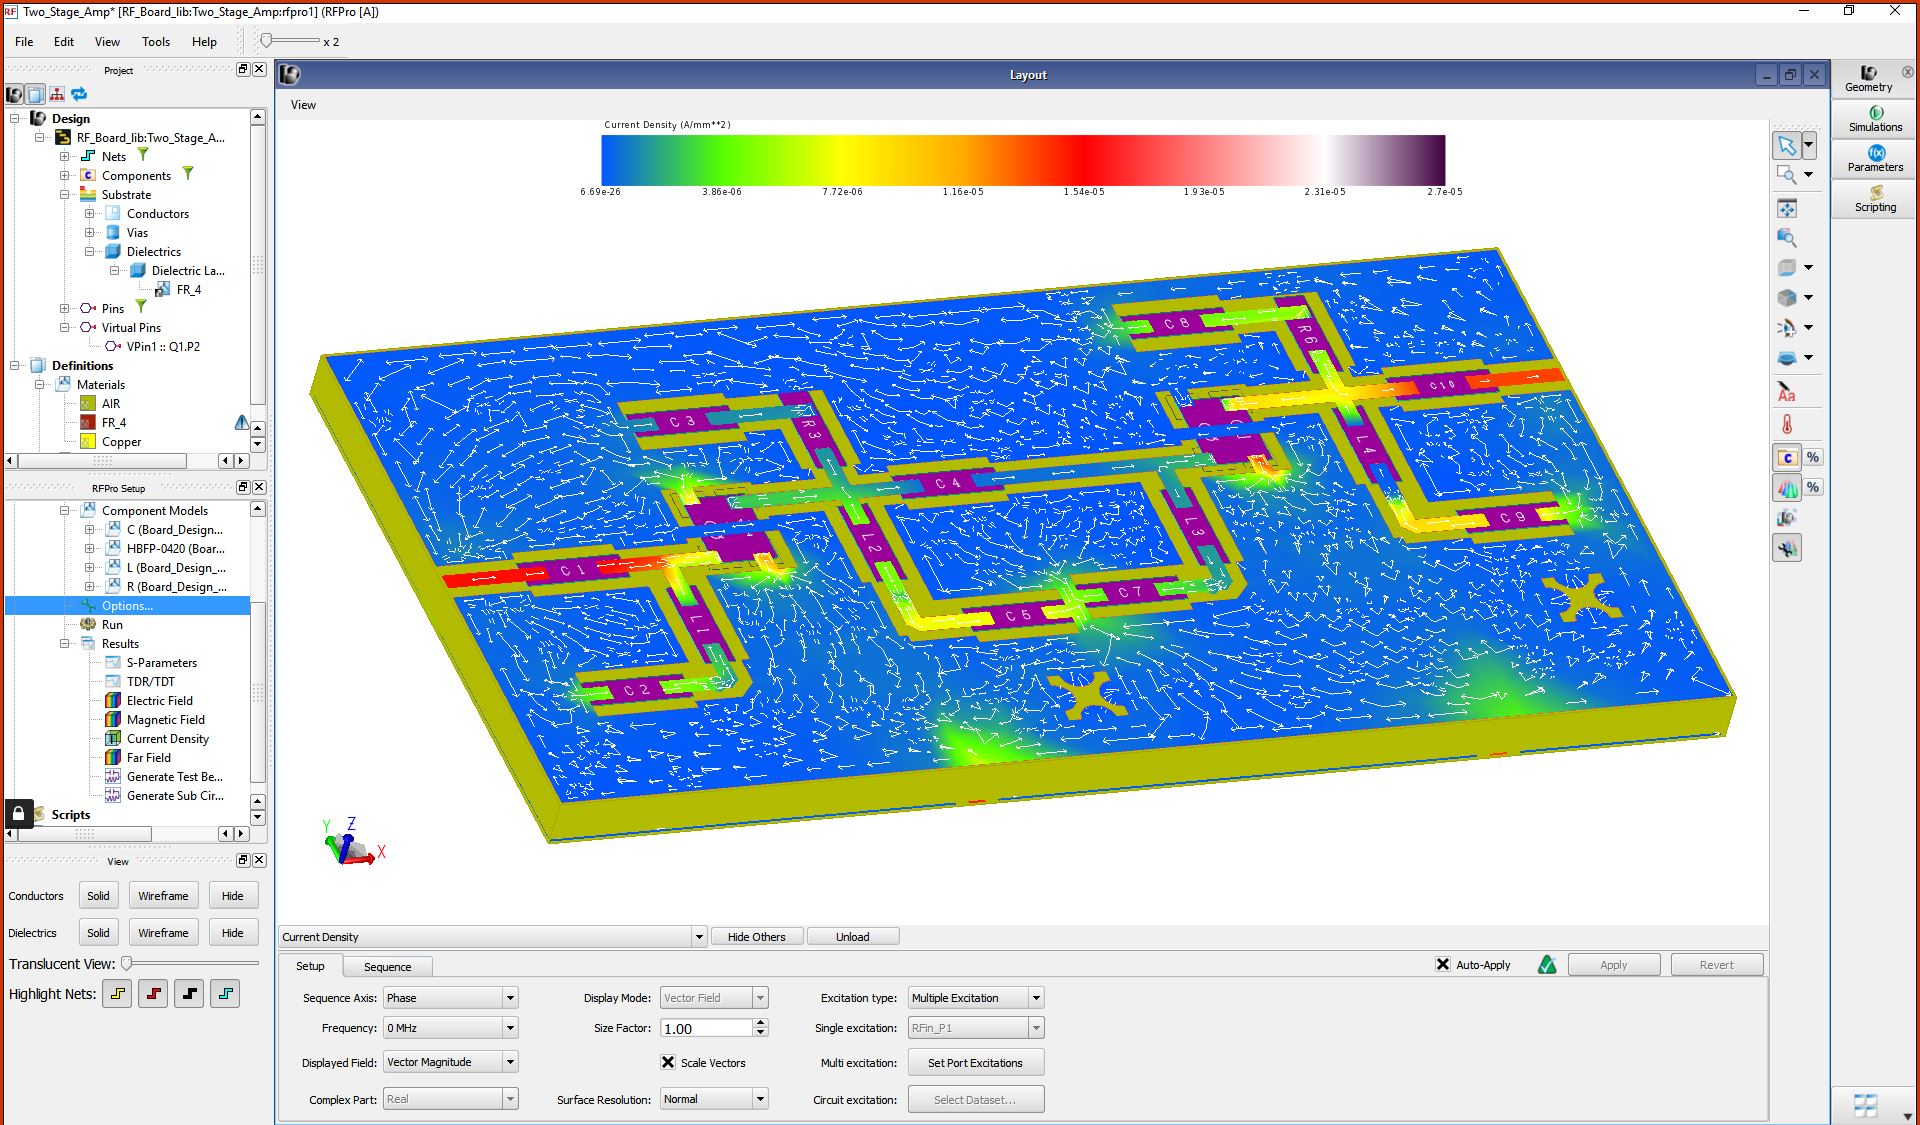Disable the Auto-Apply checkbox
This screenshot has height=1125, width=1920.
click(x=1443, y=964)
